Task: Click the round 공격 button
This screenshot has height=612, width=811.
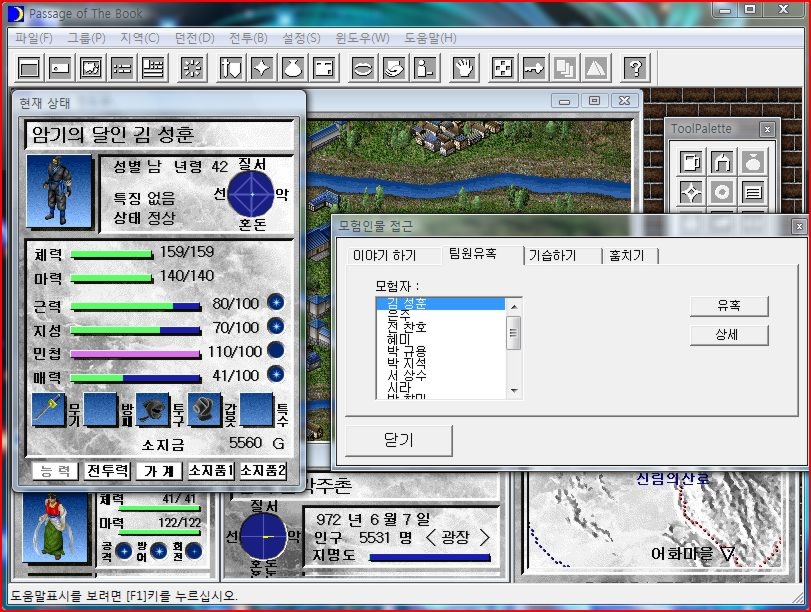Action: pos(124,551)
